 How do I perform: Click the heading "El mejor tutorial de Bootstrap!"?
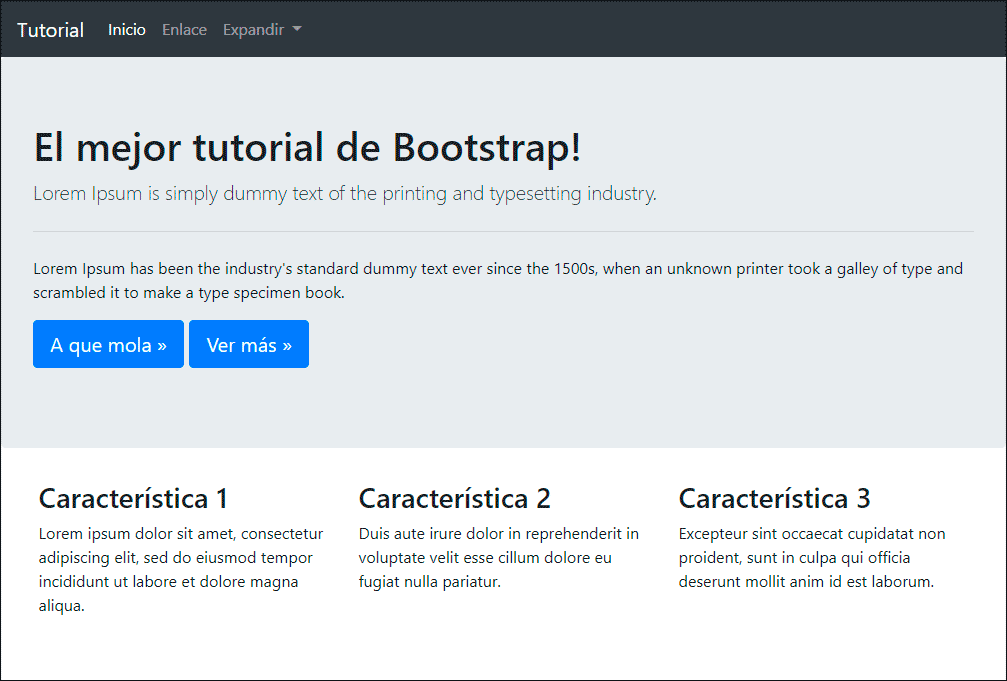coord(307,147)
